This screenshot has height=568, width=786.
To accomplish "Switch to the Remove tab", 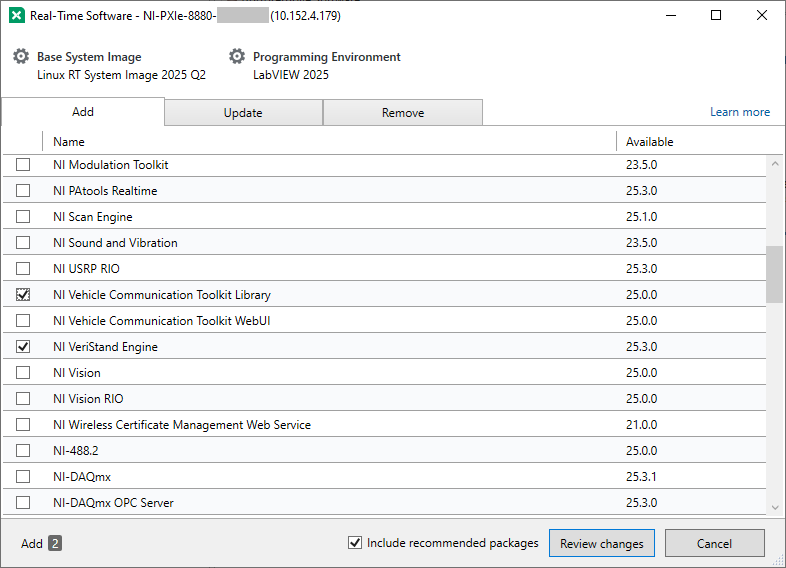I will coord(403,113).
